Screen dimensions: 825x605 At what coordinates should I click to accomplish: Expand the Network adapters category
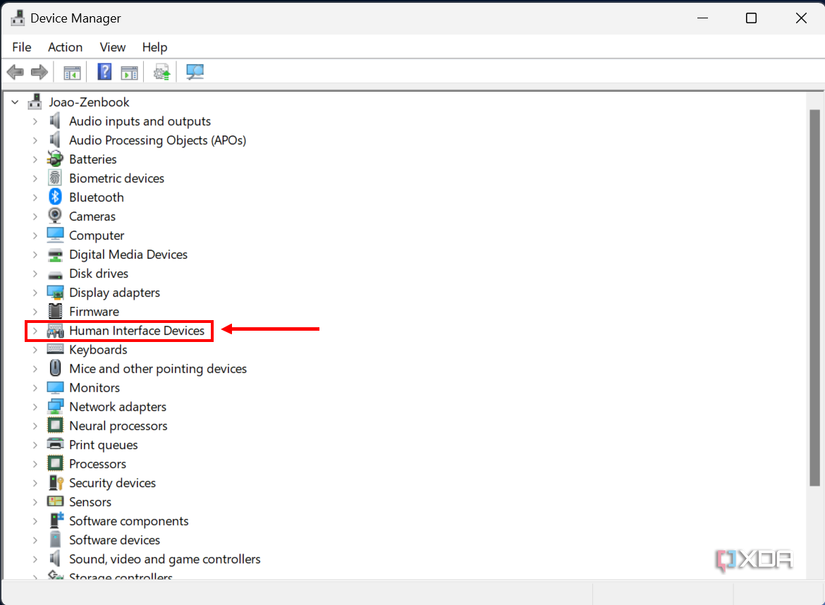click(x=35, y=406)
